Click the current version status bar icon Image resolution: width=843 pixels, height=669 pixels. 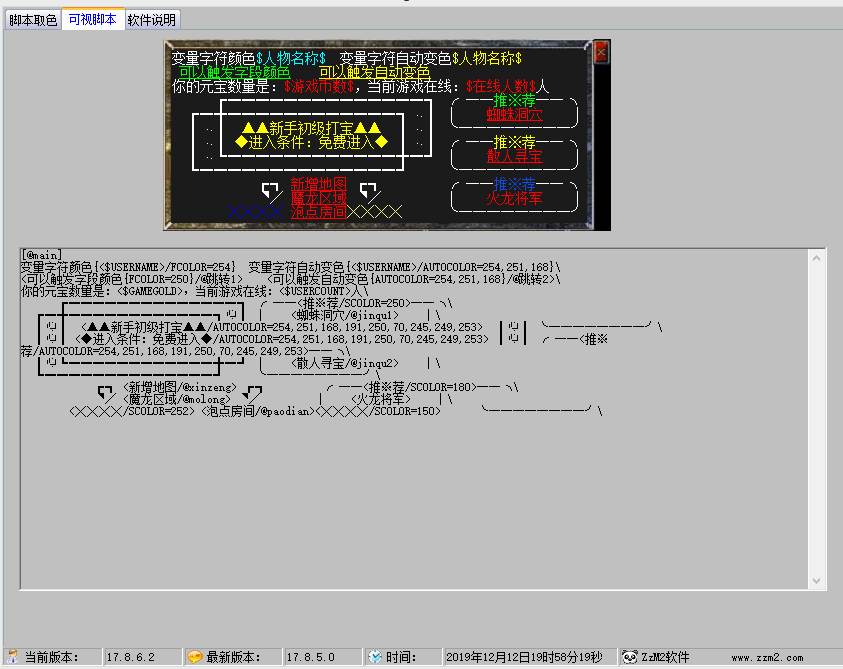(x=12, y=657)
